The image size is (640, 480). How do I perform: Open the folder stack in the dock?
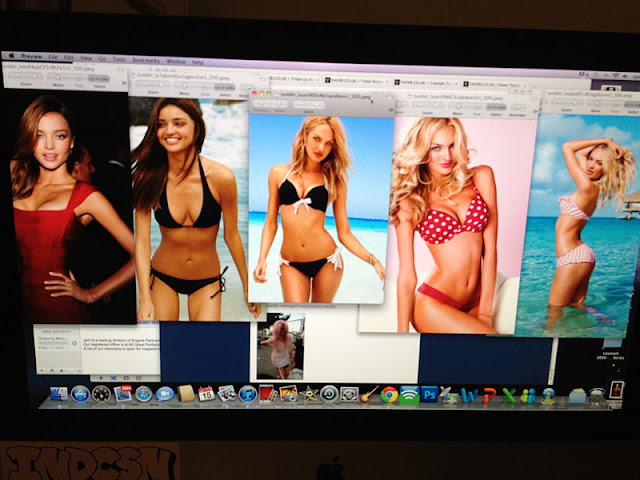[577, 396]
